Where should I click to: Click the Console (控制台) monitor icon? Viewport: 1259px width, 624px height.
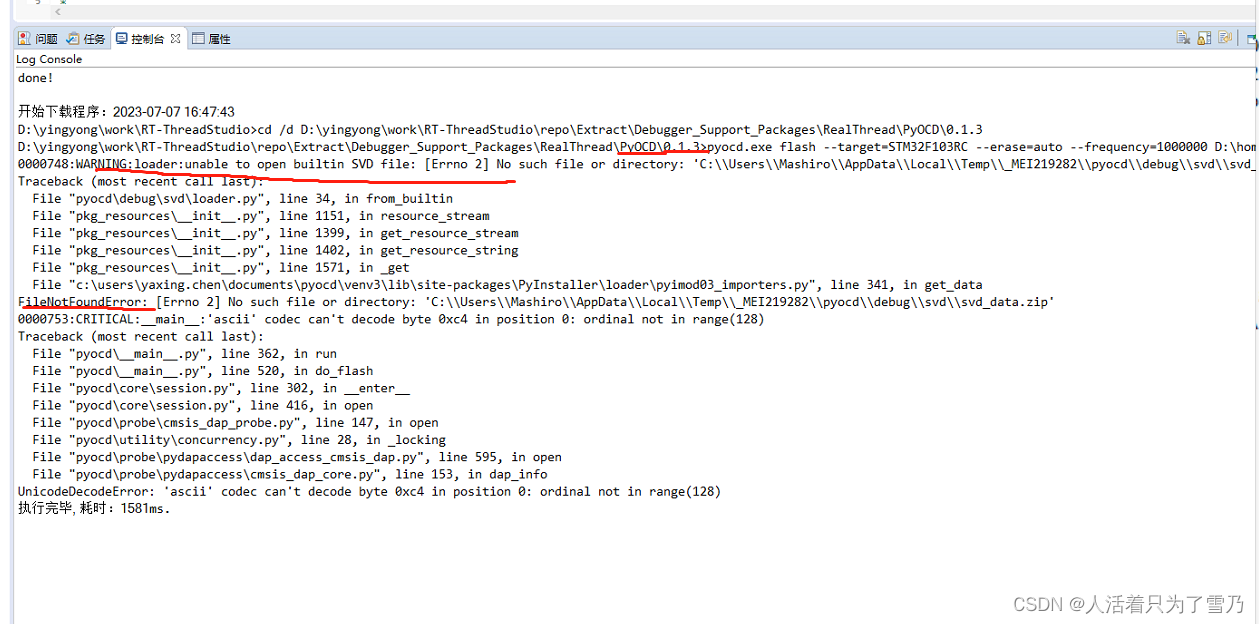(123, 38)
